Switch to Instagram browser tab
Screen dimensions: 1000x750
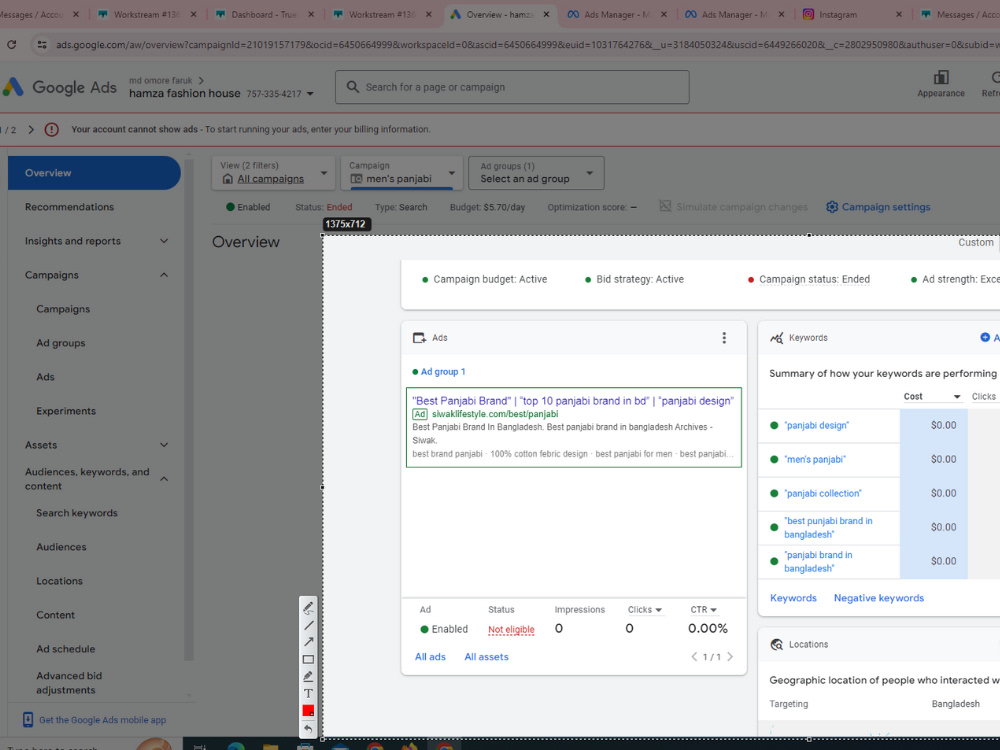coord(853,14)
